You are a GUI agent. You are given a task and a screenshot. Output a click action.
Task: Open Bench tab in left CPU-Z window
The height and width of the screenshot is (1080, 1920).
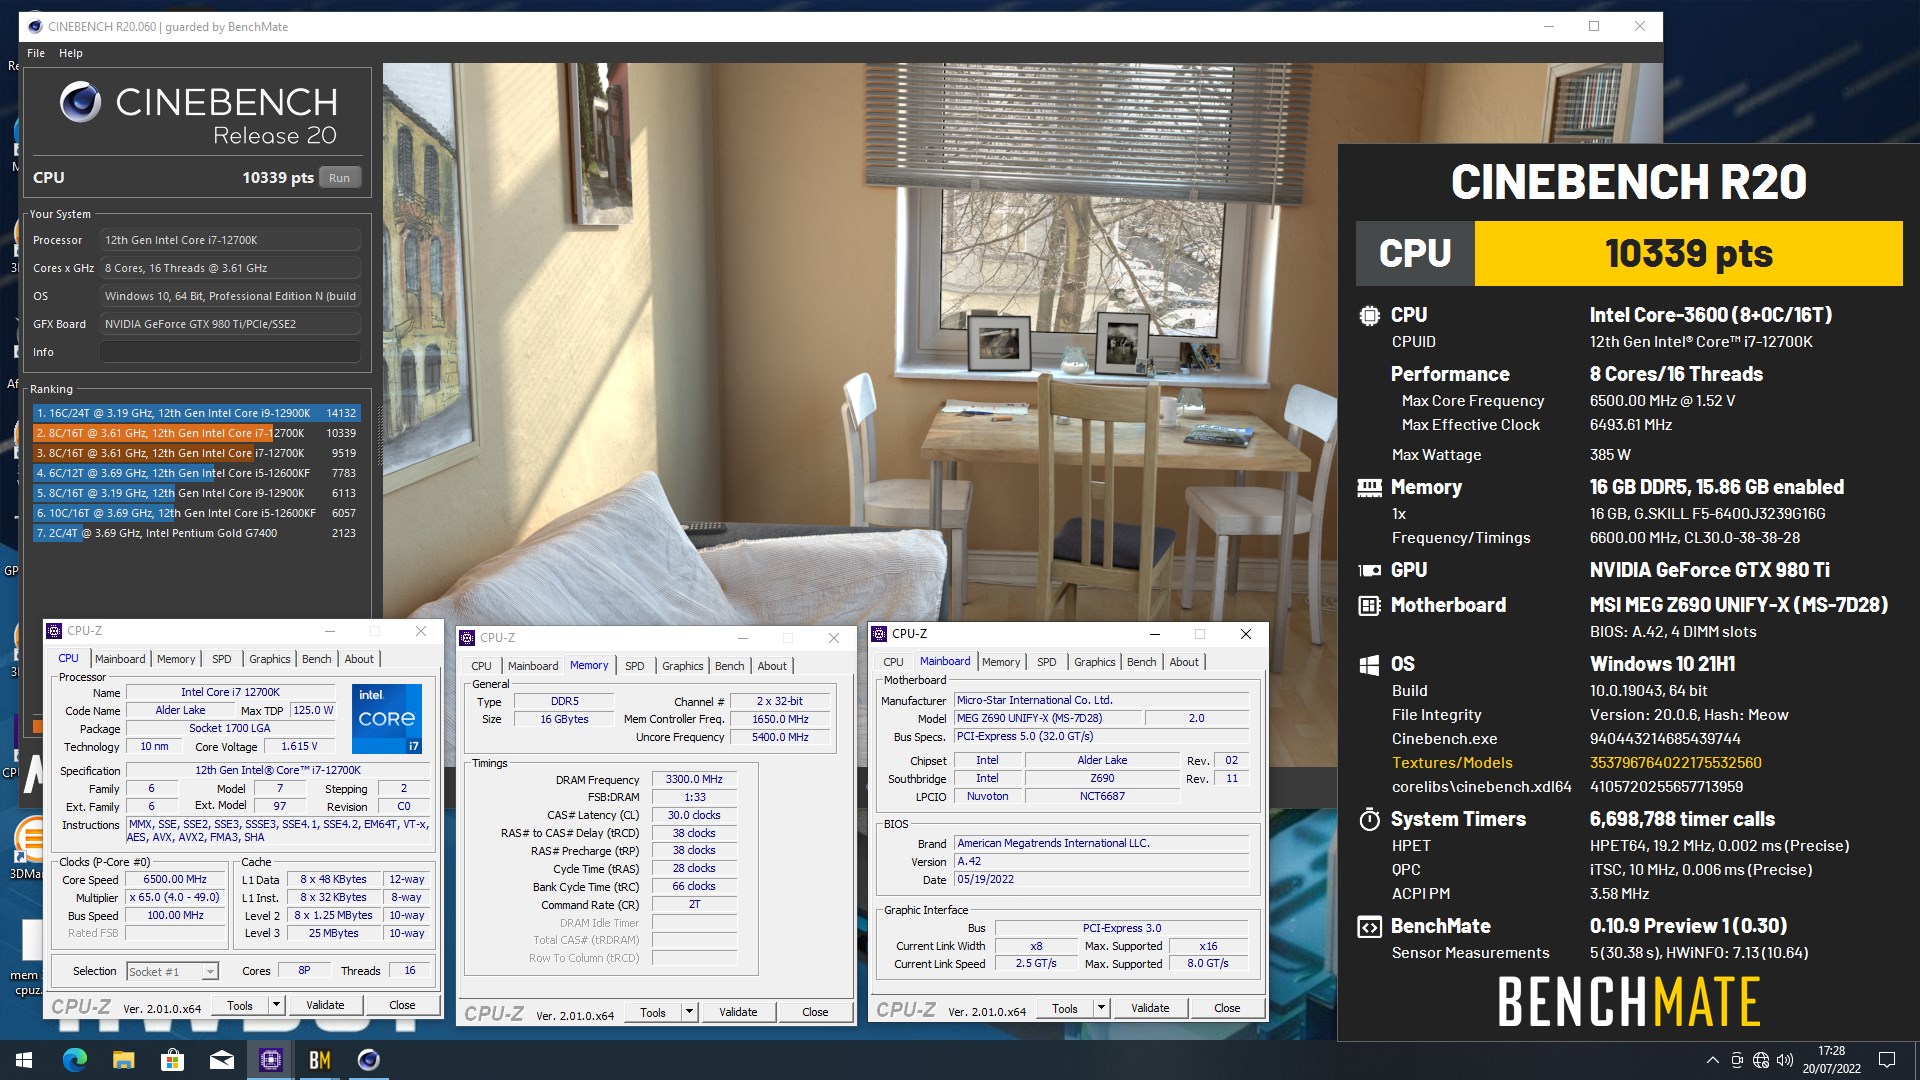pos(316,659)
